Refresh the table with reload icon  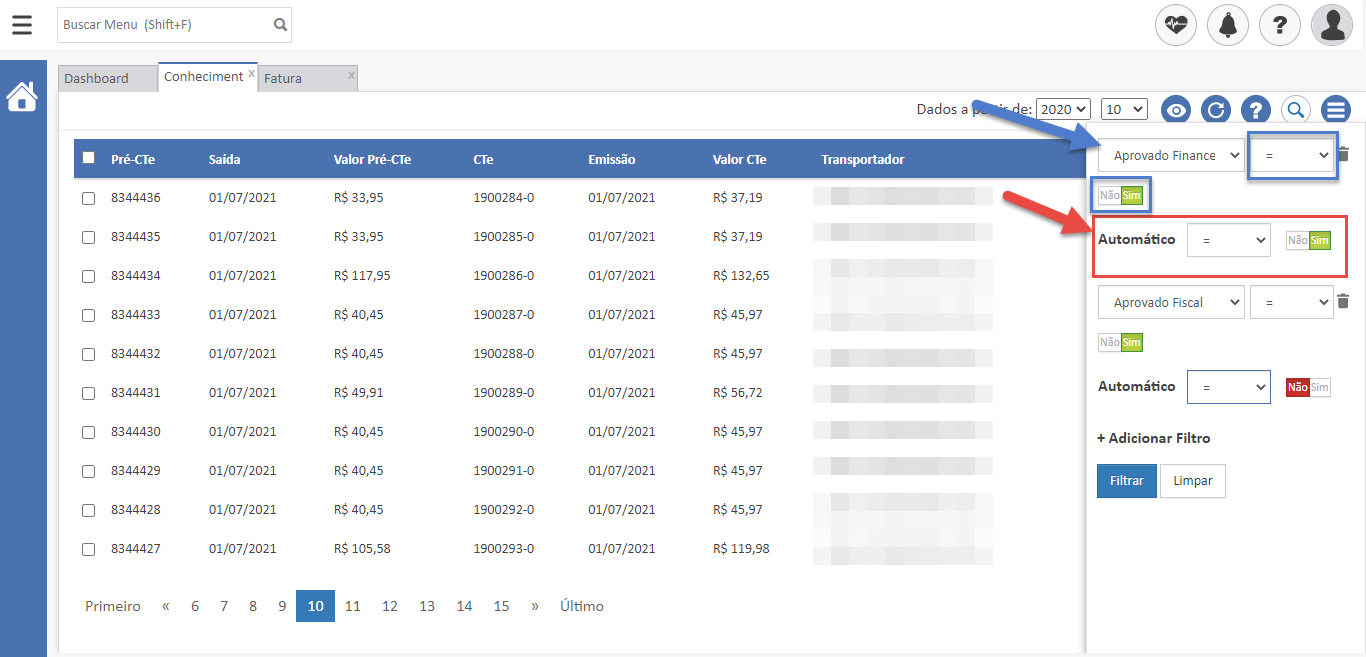click(1215, 110)
